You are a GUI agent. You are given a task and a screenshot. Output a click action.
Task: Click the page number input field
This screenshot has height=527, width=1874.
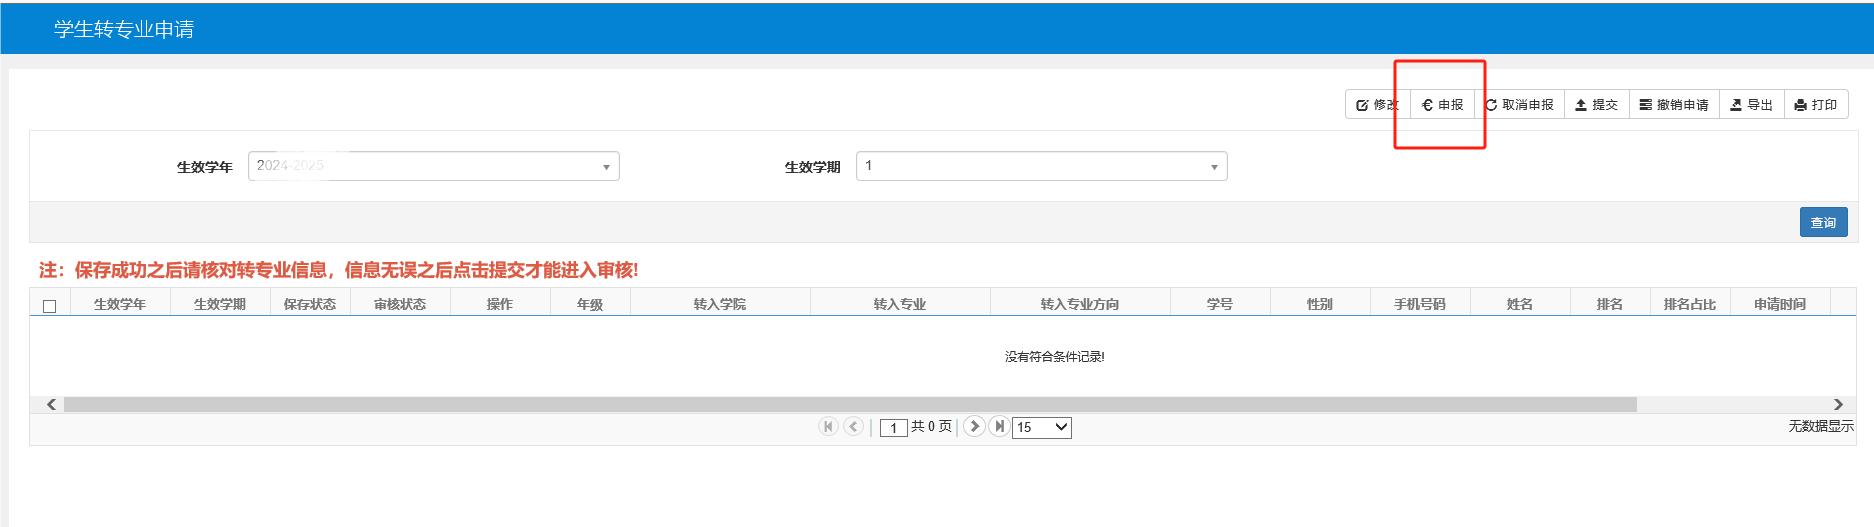coord(893,428)
